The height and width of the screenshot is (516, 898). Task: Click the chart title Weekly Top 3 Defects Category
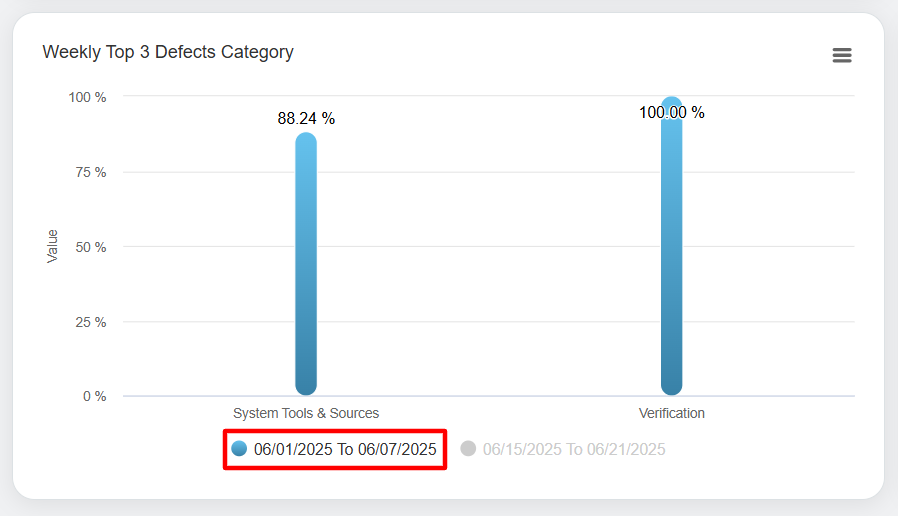tap(168, 52)
